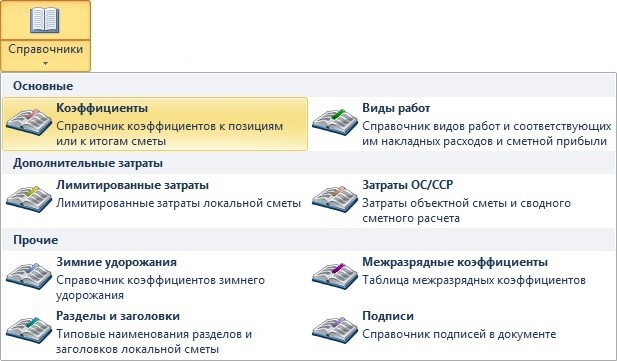The image size is (617, 361).
Task: Click the Разделы и заголовки book icon
Action: pos(29,331)
